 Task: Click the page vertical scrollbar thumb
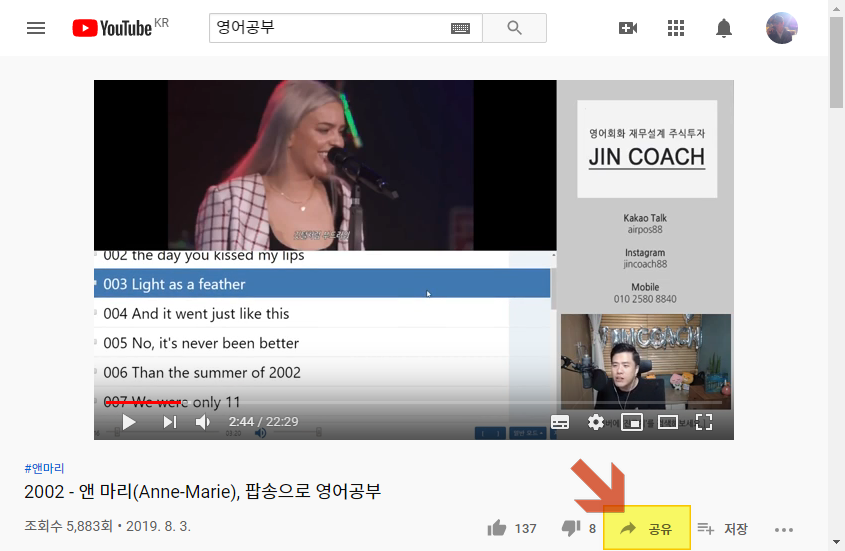pos(836,62)
